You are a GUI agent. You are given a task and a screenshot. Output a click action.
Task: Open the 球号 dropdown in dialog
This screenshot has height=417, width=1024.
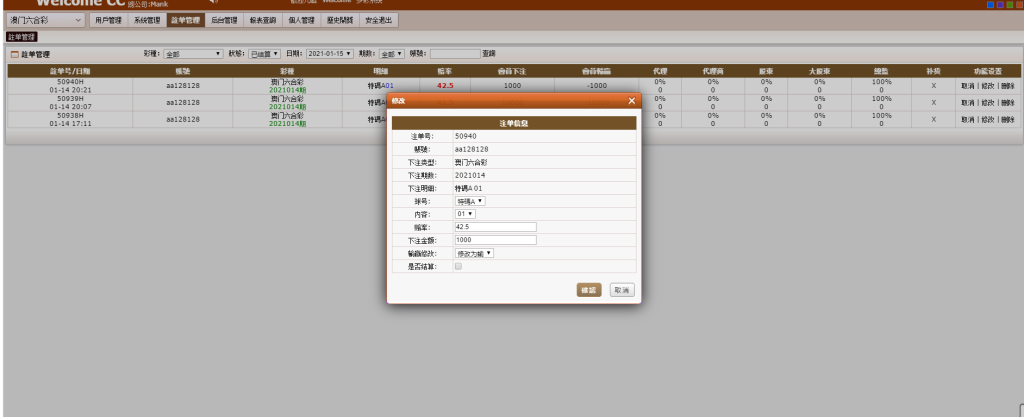tap(470, 201)
